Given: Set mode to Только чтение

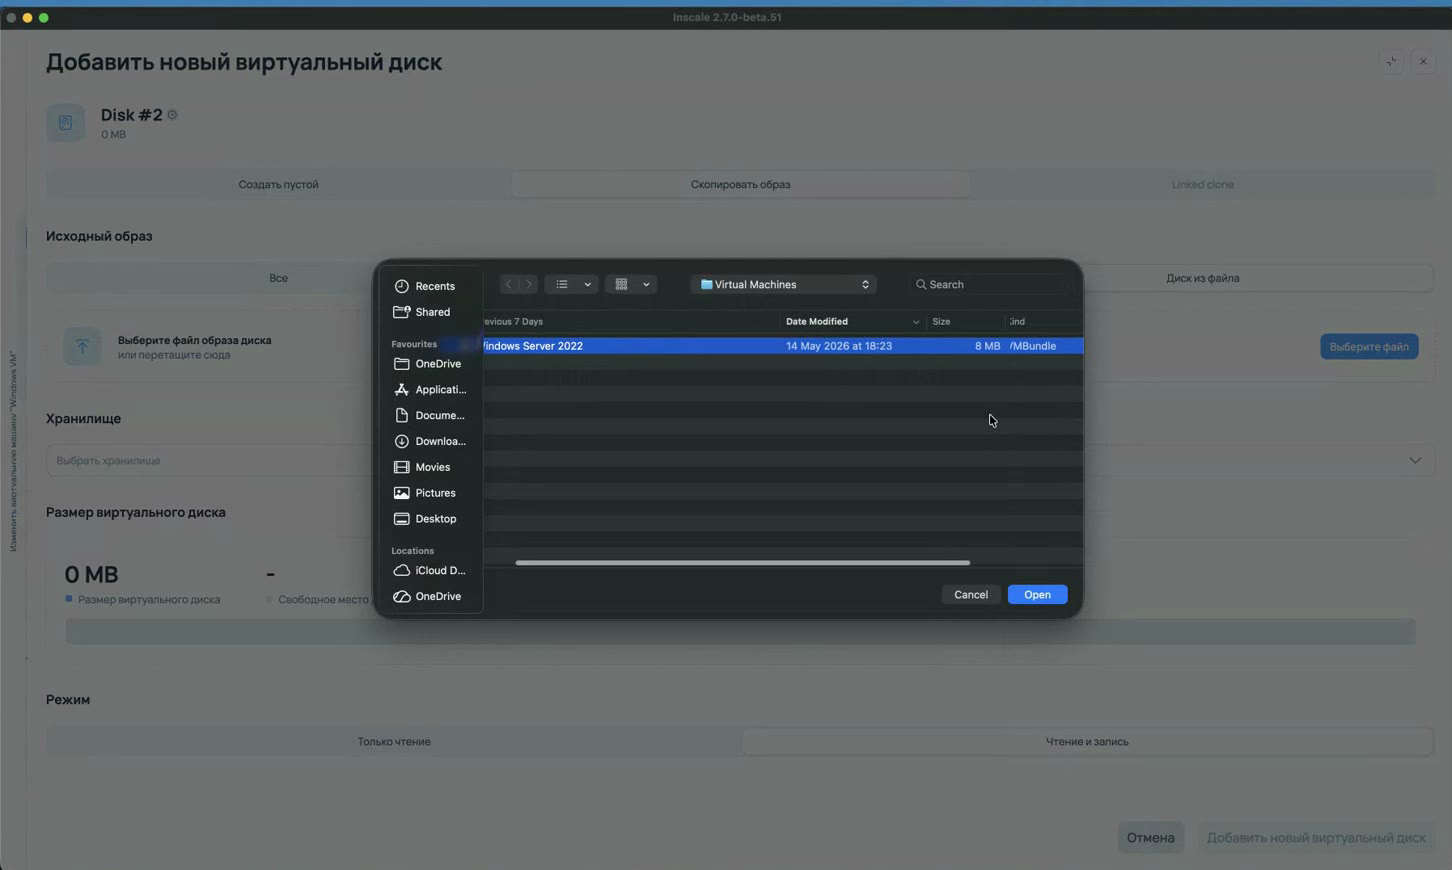Looking at the screenshot, I should [x=394, y=742].
